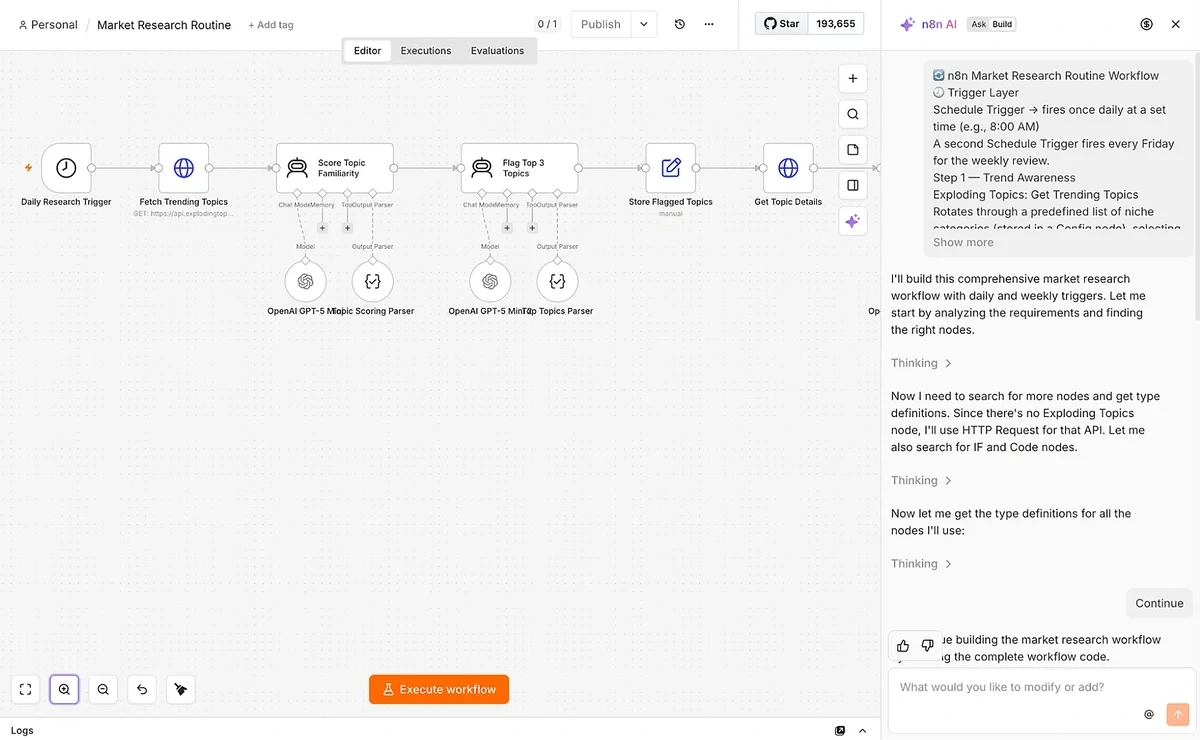Click the add node plus button on canvas
Viewport: 1200px width, 740px height.
pyautogui.click(x=853, y=78)
